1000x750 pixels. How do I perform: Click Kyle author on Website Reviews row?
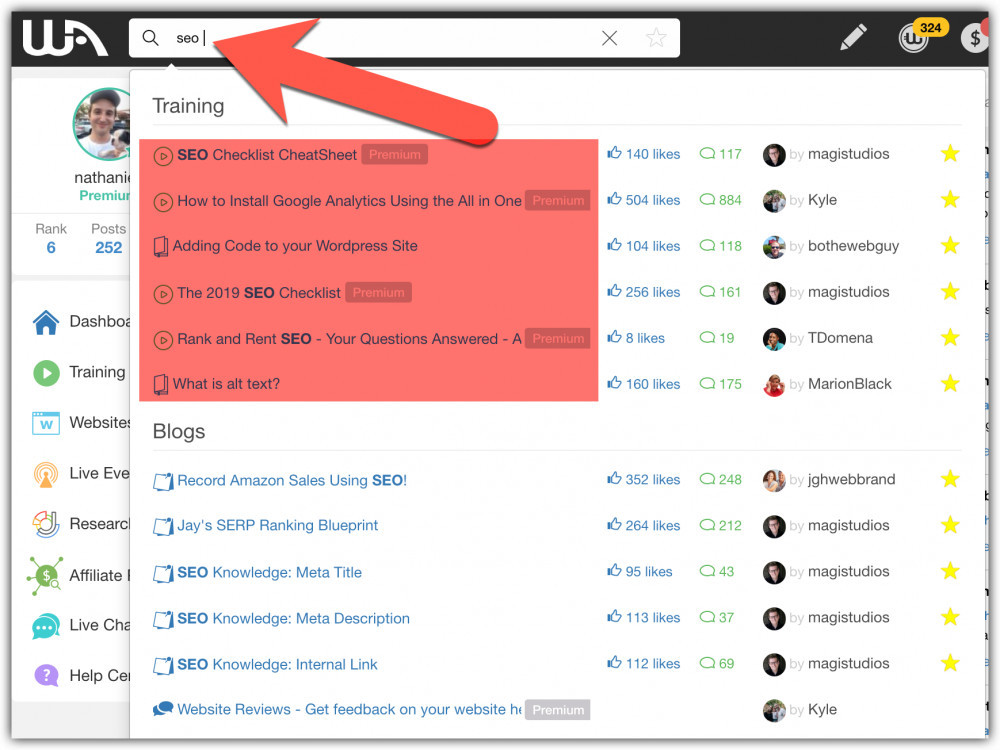coord(822,709)
